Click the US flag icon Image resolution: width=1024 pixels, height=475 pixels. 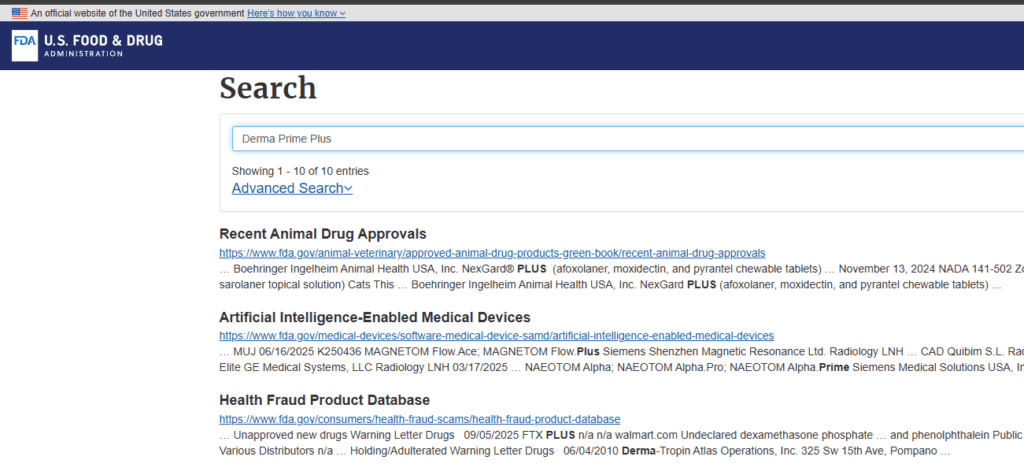pyautogui.click(x=20, y=13)
